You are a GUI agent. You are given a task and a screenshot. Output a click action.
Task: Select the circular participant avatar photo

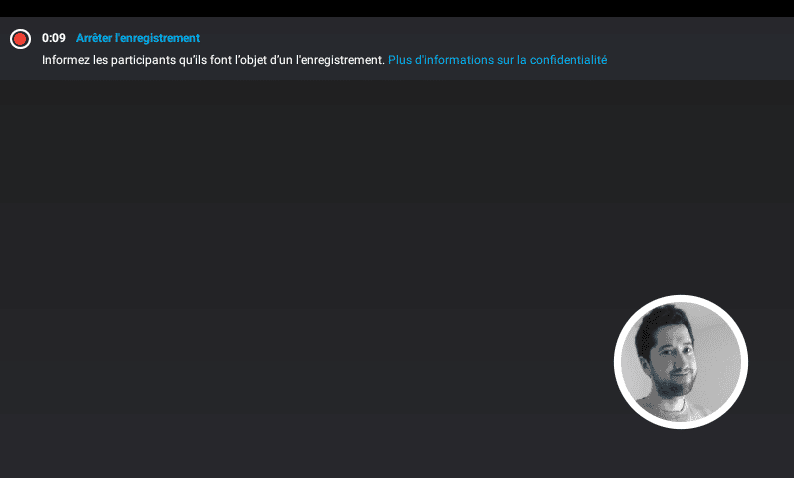point(681,362)
